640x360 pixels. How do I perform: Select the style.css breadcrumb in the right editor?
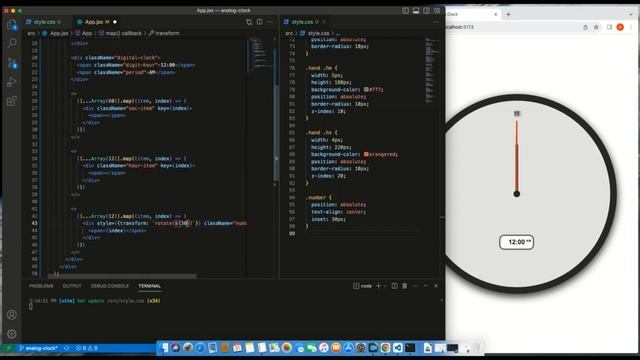pyautogui.click(x=315, y=33)
